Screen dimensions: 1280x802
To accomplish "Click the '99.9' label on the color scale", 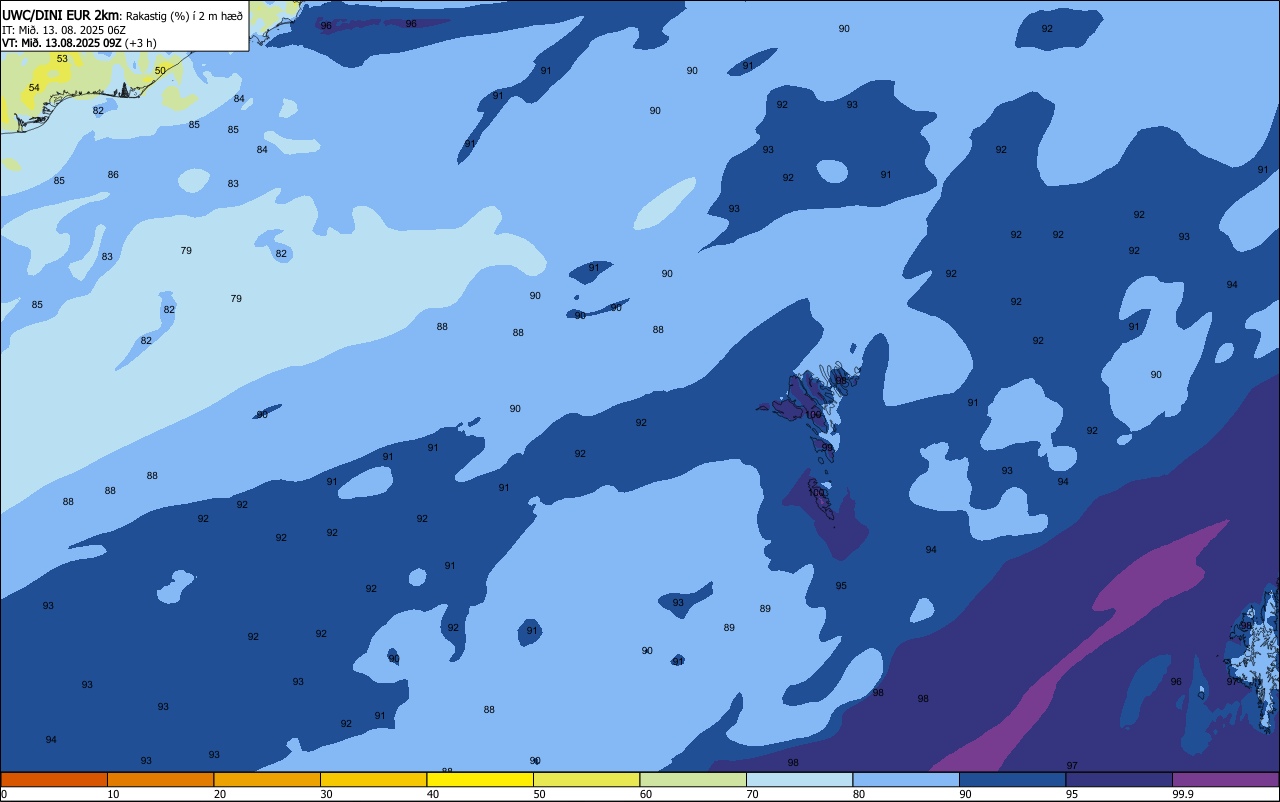I will [x=1184, y=794].
